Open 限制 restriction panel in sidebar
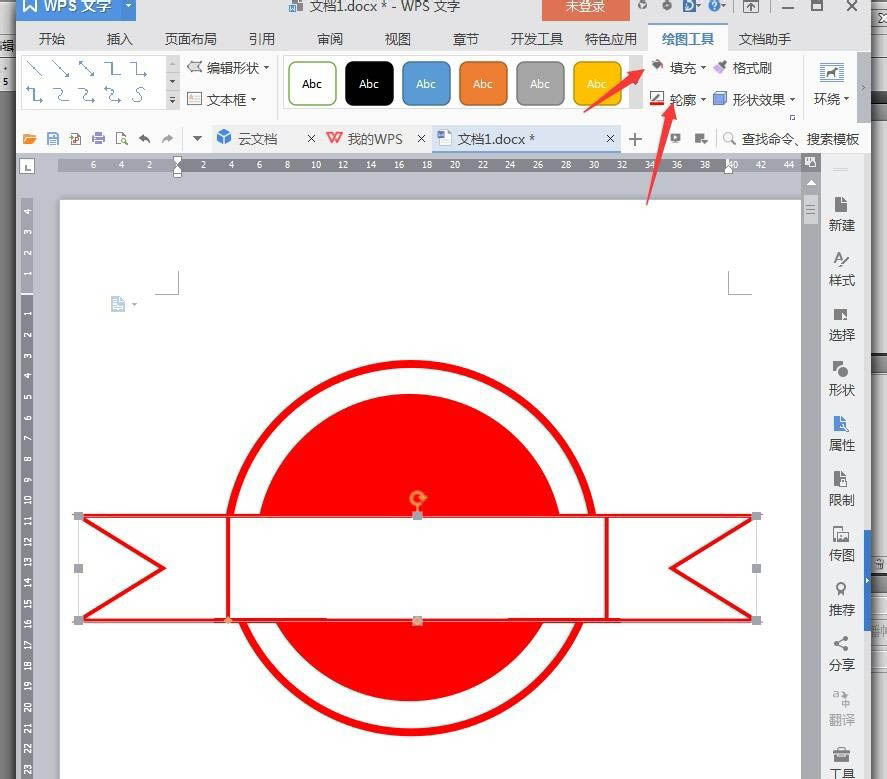887x779 pixels. tap(841, 489)
